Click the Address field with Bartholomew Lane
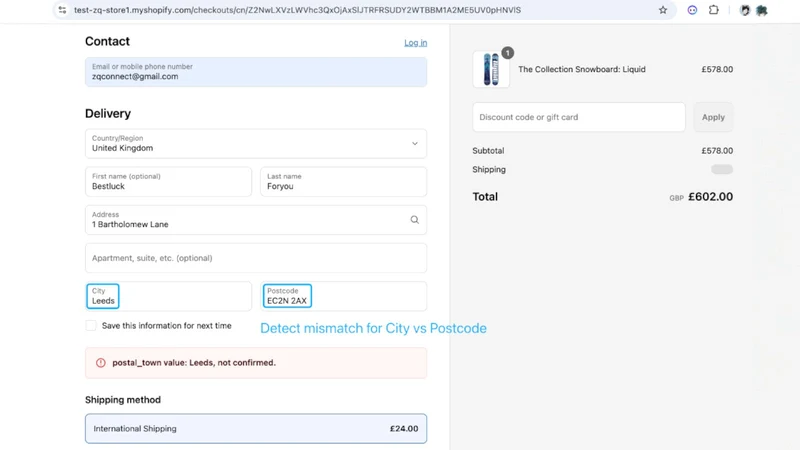Viewport: 800px width, 450px height. [x=256, y=220]
